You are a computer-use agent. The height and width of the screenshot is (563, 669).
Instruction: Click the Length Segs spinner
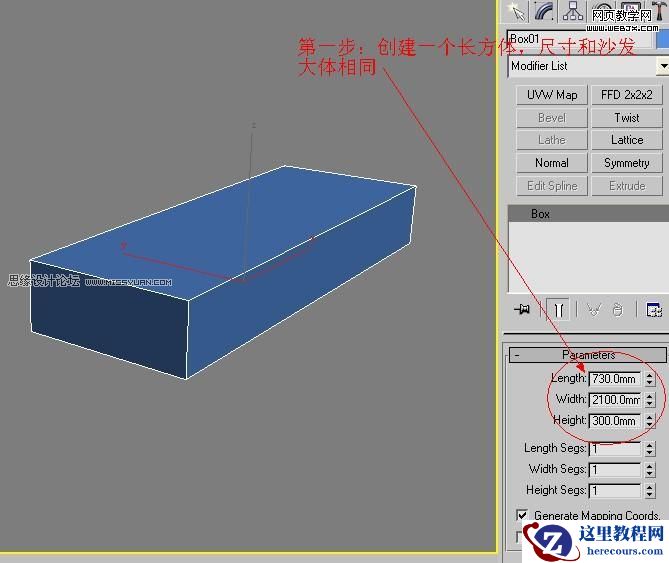(x=649, y=449)
